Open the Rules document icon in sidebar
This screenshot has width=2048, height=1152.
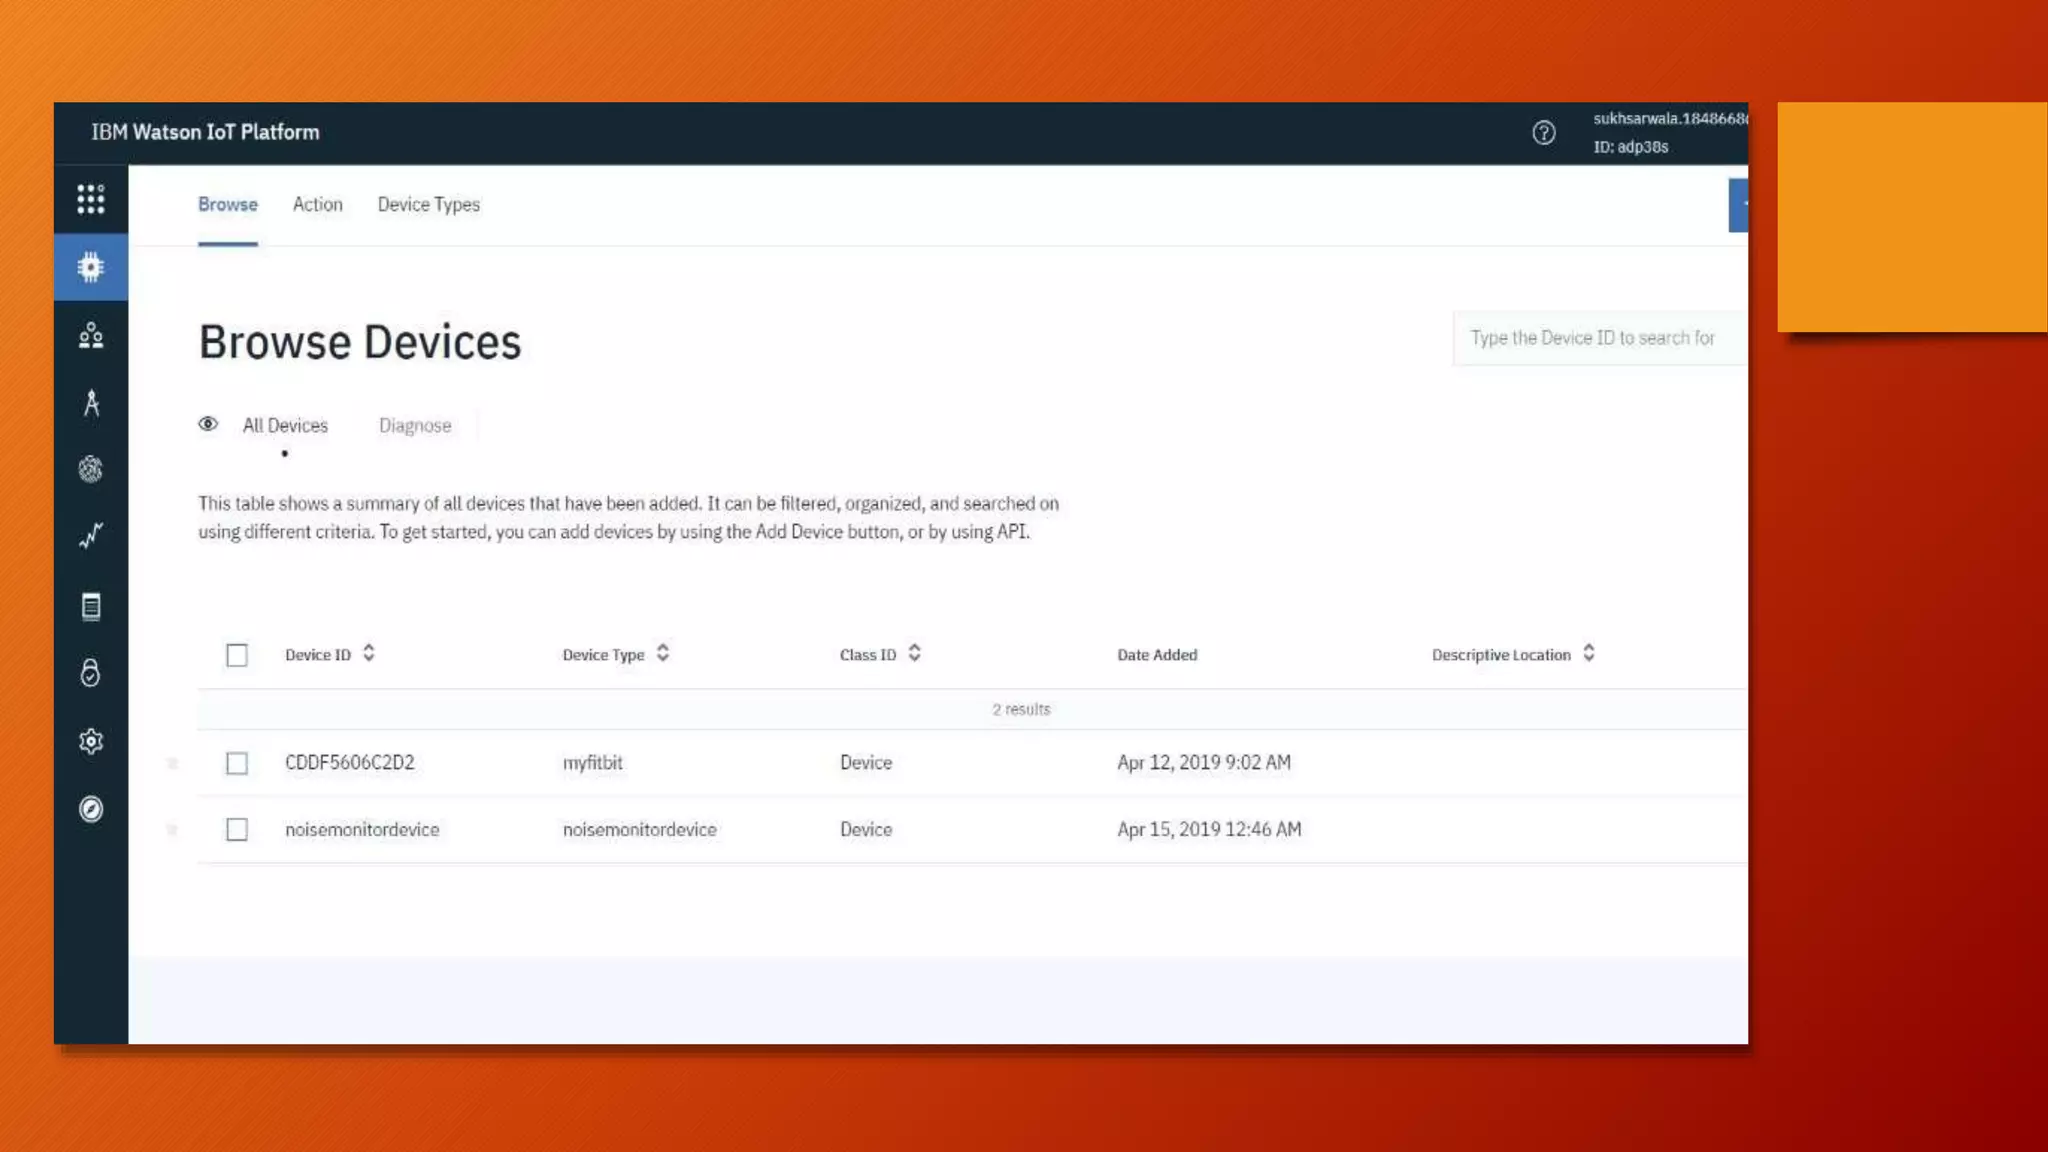coord(91,606)
